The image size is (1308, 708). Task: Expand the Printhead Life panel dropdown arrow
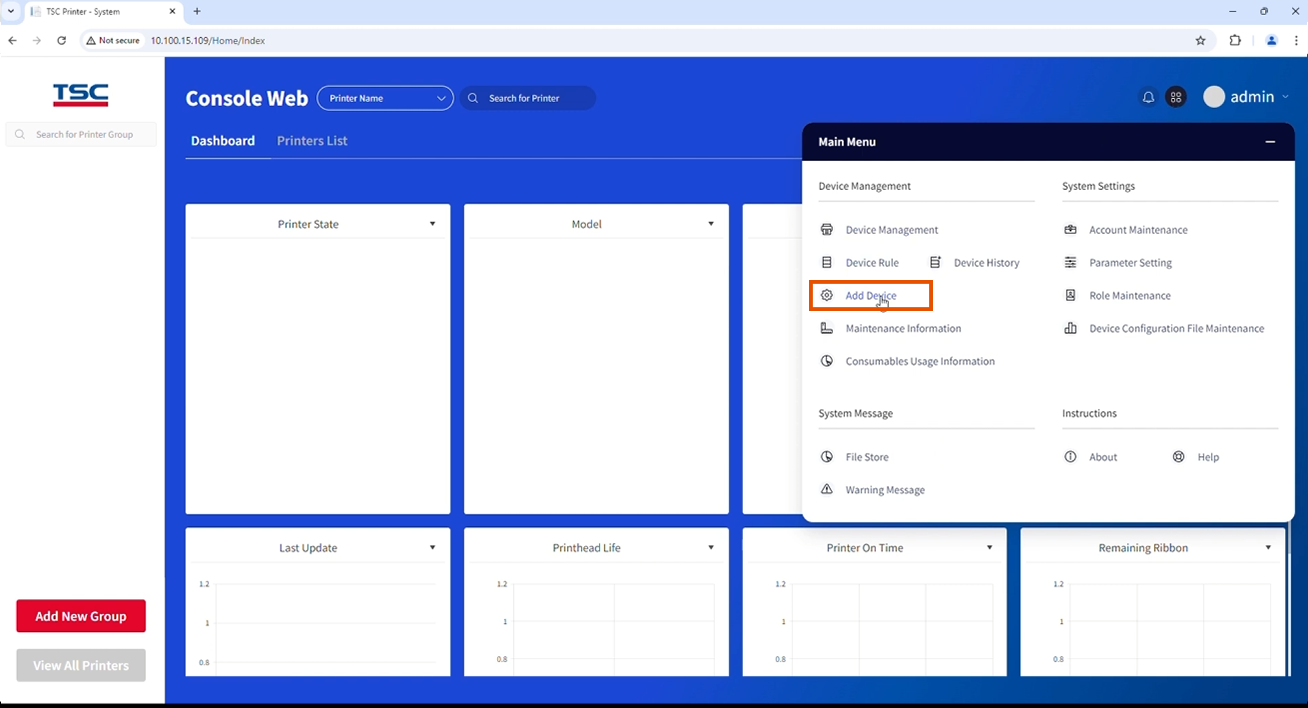click(x=711, y=548)
